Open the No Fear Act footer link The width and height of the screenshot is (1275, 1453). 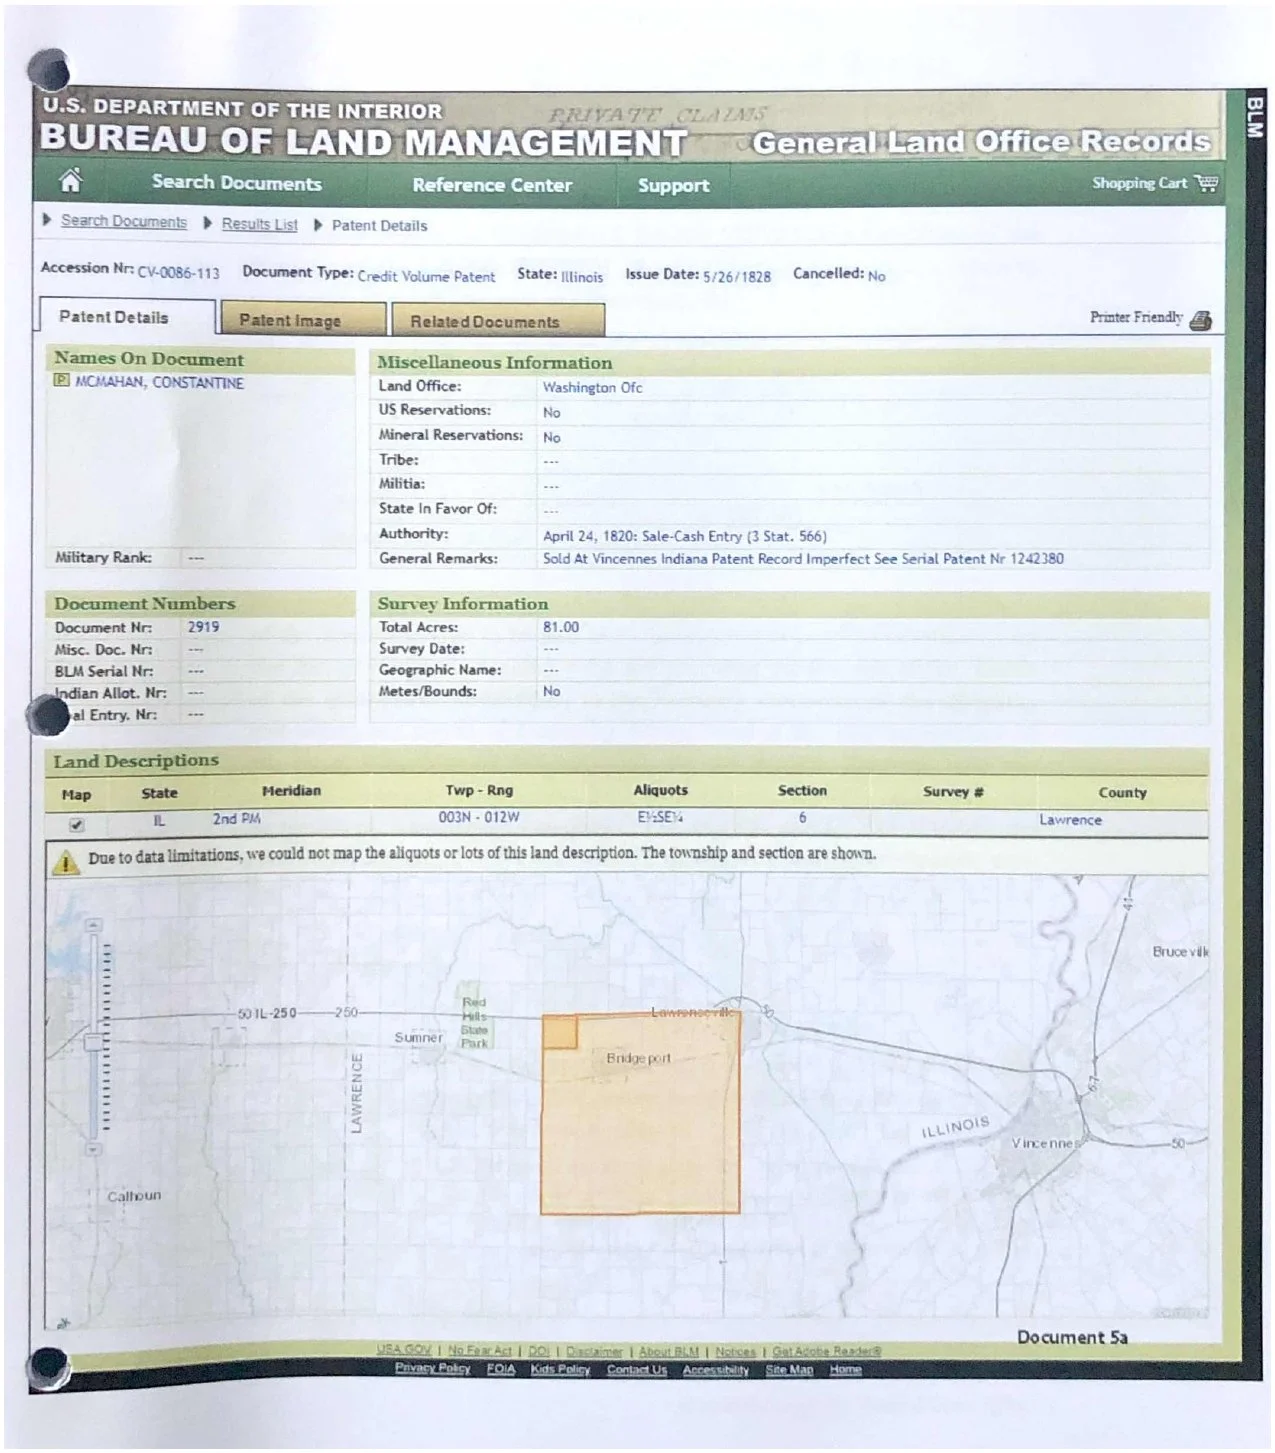(x=480, y=1350)
